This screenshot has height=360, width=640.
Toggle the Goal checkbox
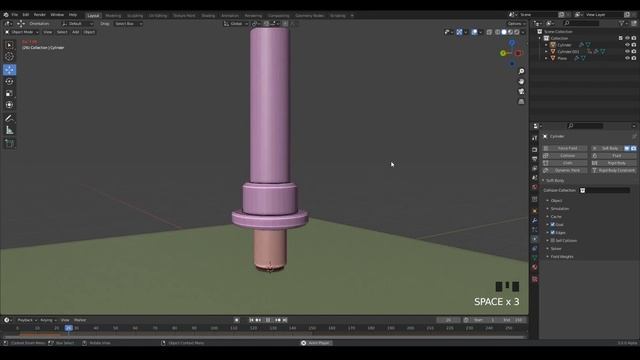pos(553,224)
